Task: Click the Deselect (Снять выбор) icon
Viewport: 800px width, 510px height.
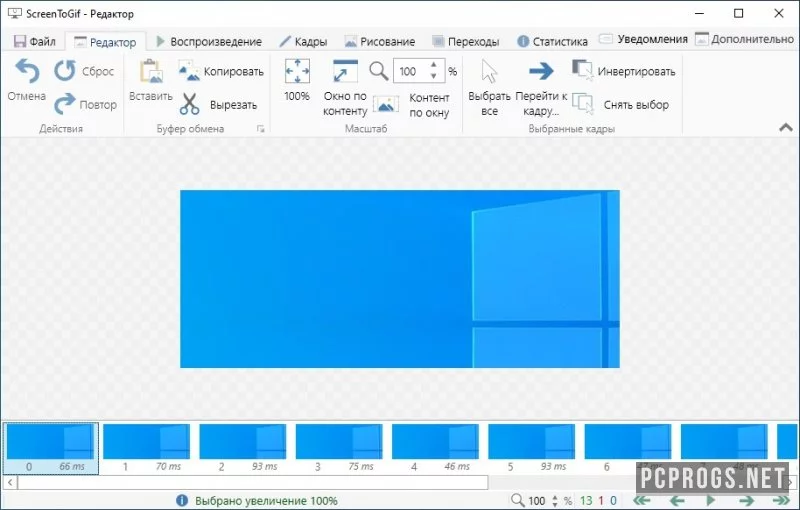Action: (583, 104)
